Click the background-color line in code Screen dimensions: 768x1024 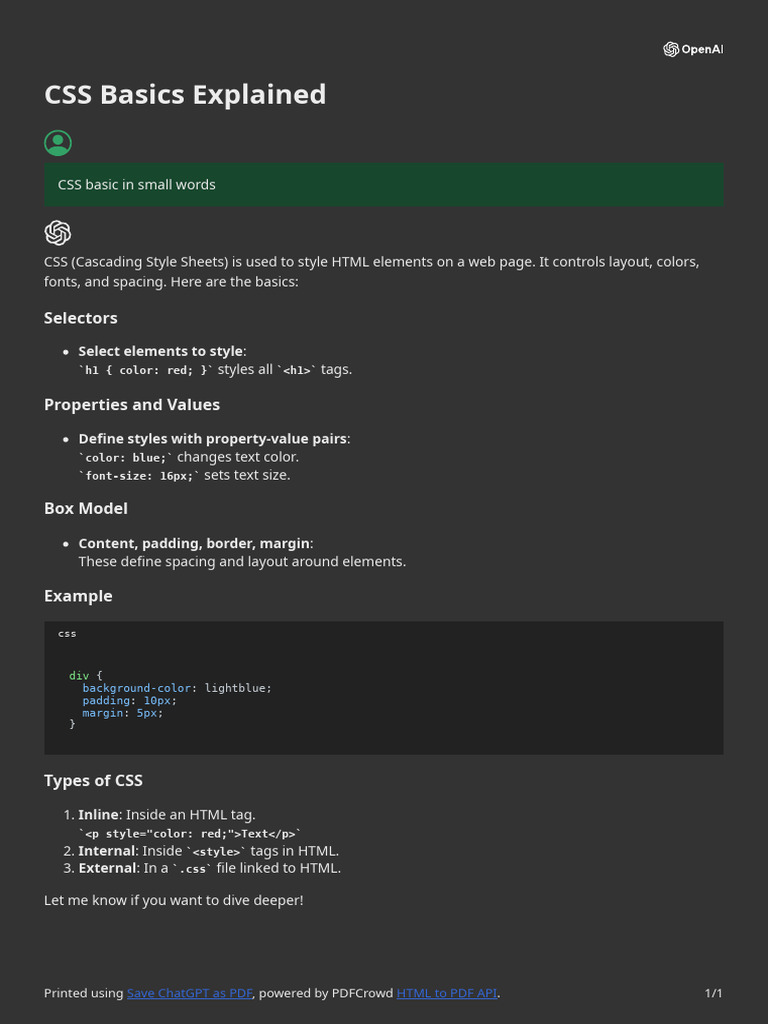click(177, 688)
